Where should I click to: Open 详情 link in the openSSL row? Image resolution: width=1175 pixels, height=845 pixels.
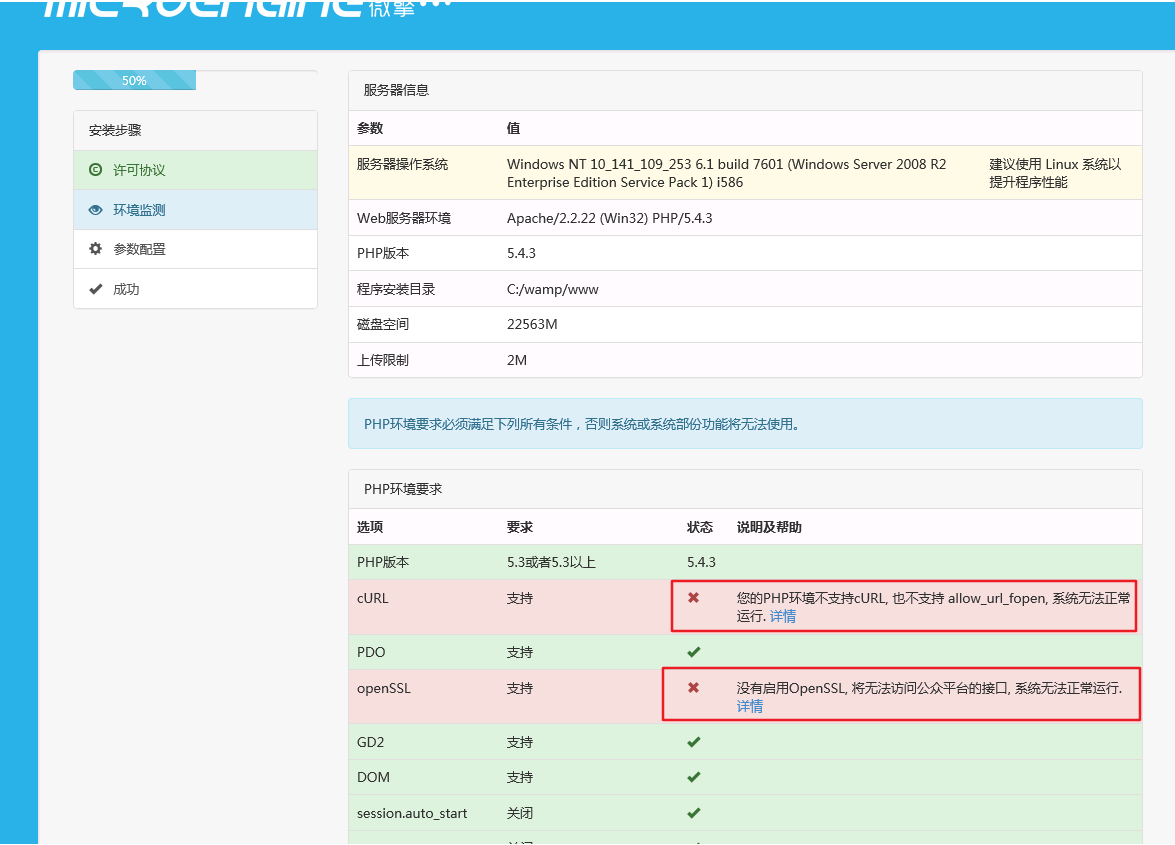749,706
